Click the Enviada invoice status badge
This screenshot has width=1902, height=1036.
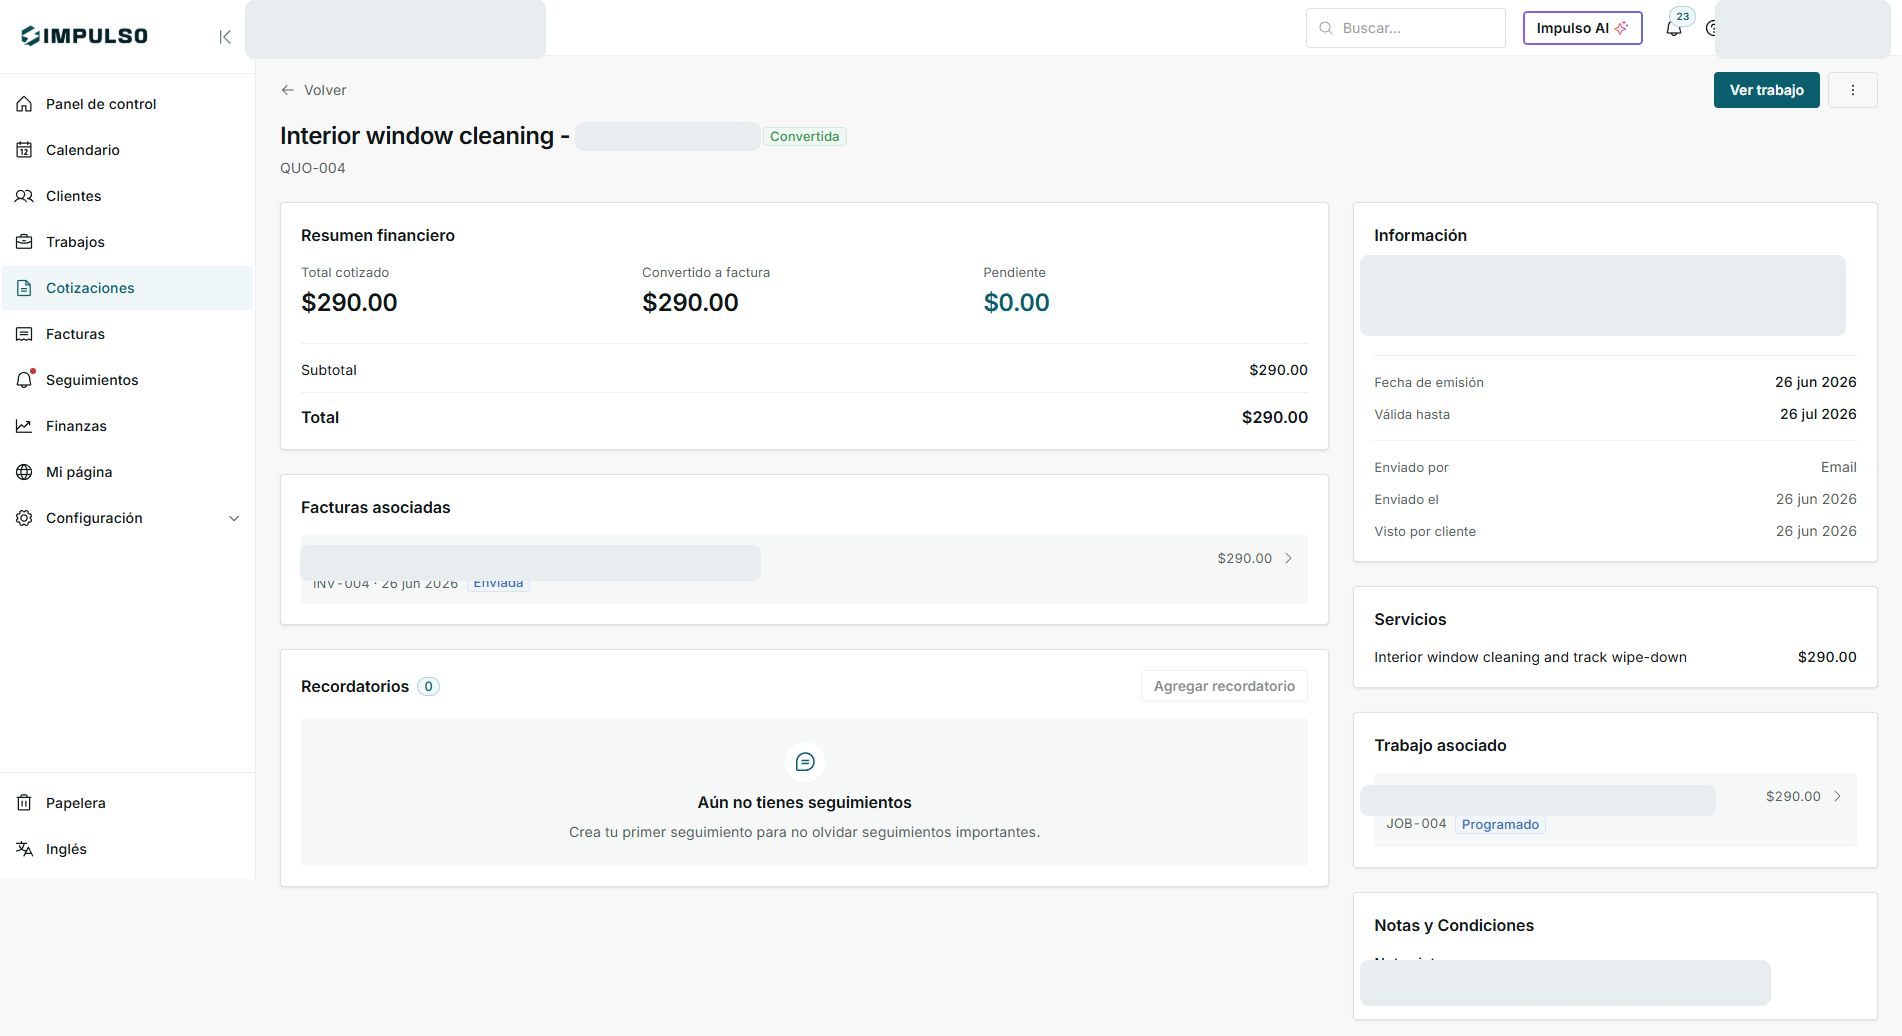click(x=498, y=584)
